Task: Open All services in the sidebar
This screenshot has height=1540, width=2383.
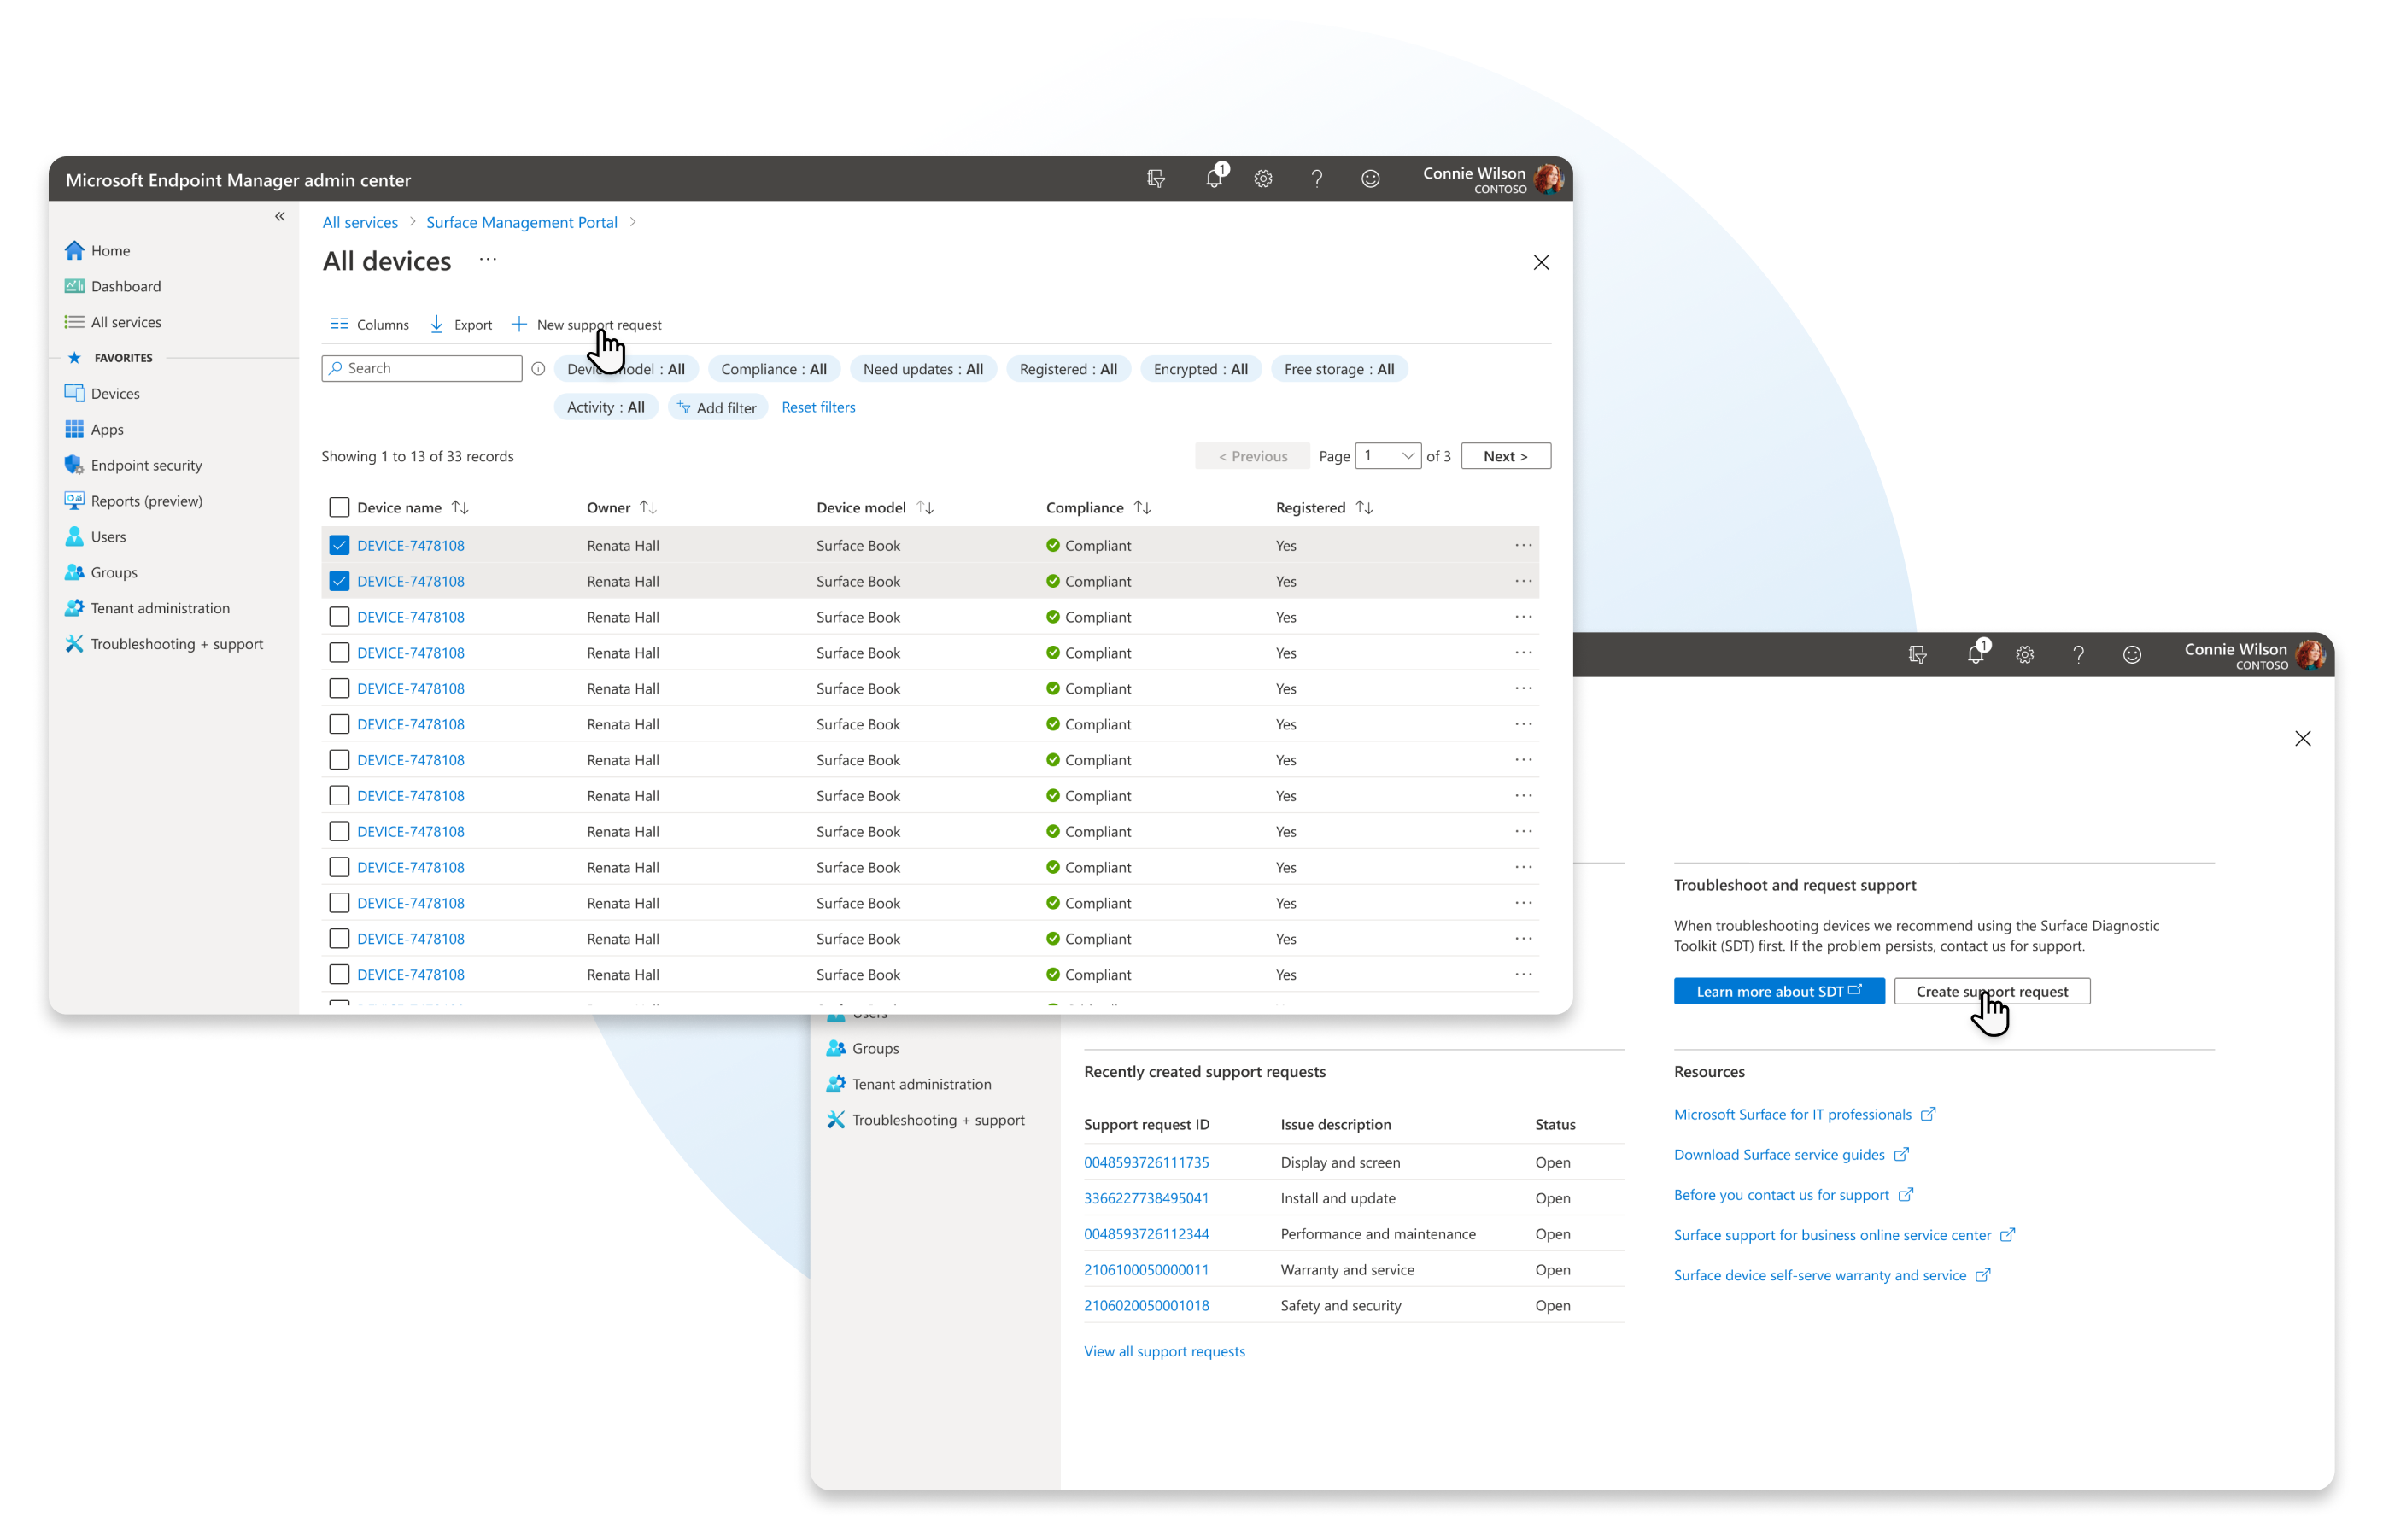Action: click(113, 322)
